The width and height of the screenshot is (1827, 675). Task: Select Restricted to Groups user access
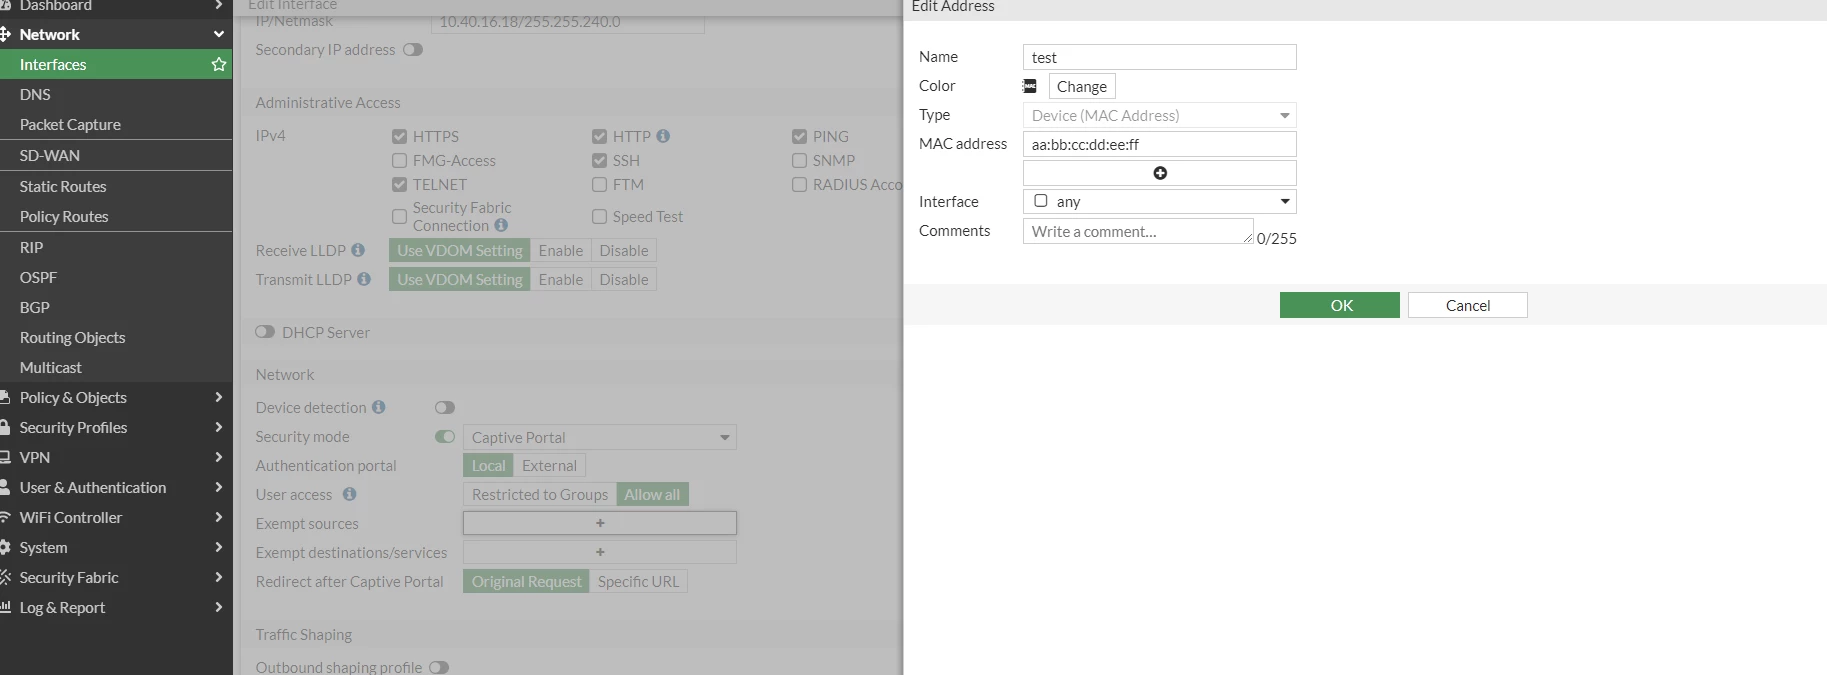[540, 494]
